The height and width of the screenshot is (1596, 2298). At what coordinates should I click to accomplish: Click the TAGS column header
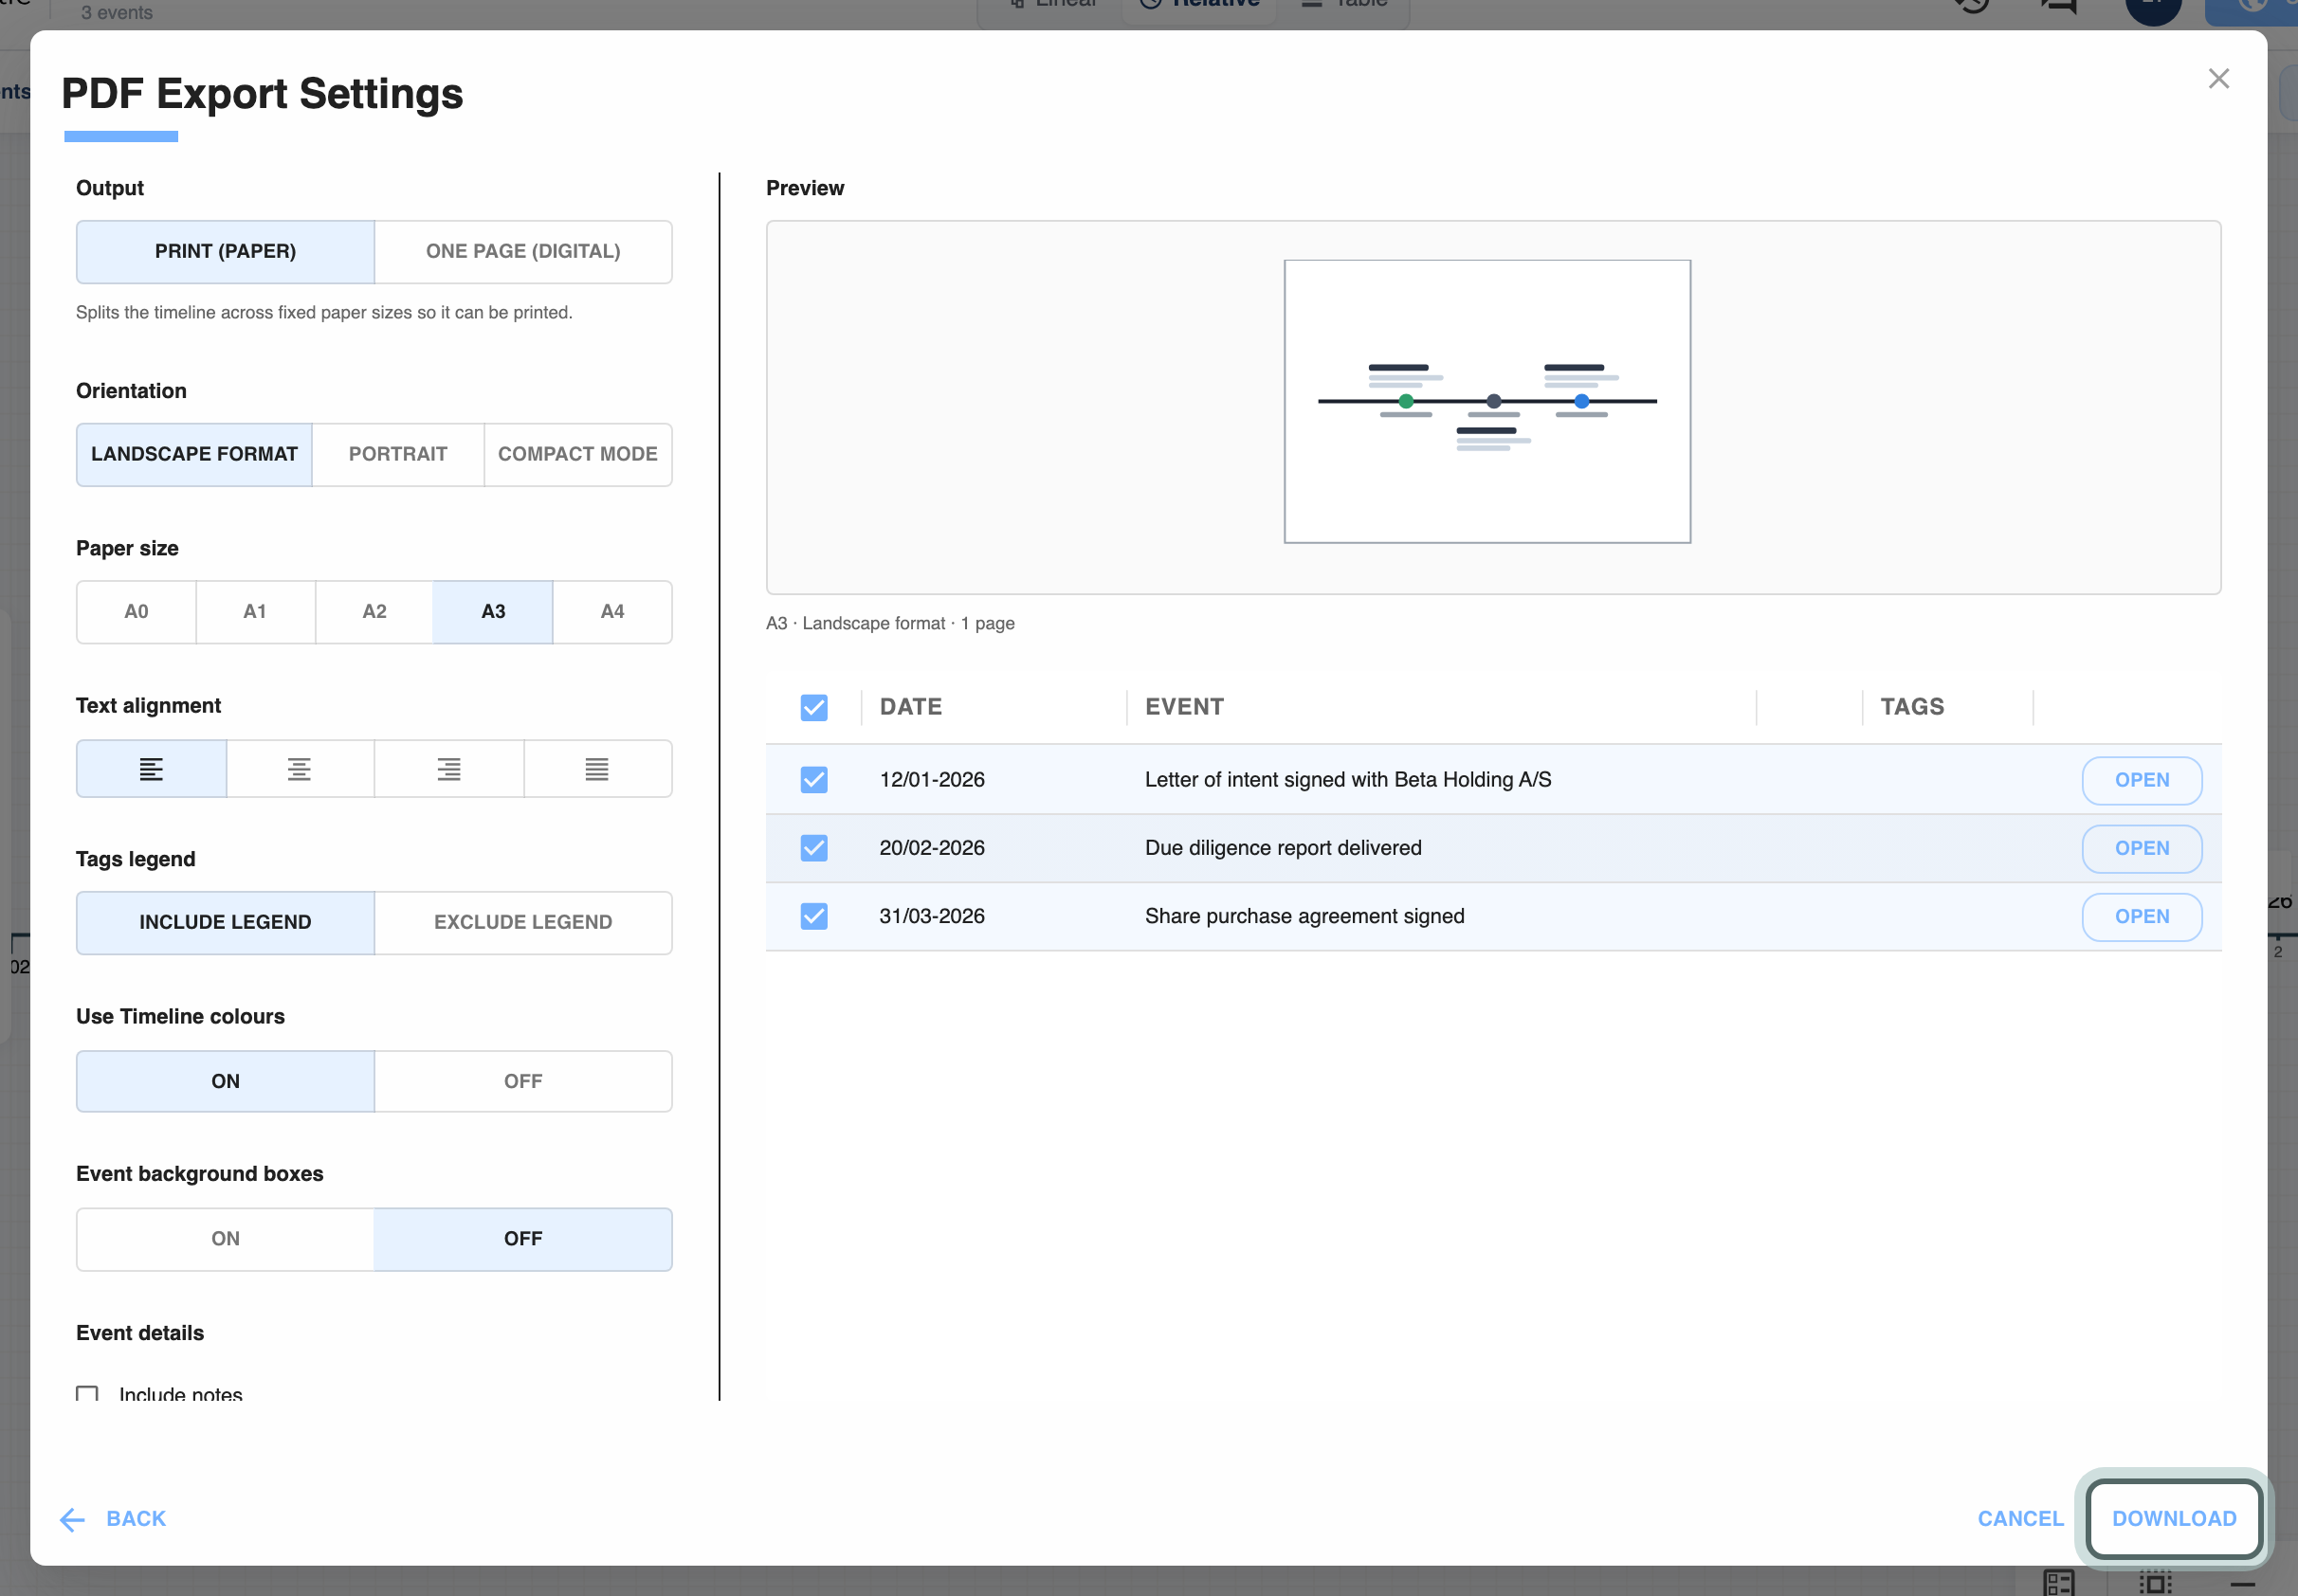coord(1912,707)
